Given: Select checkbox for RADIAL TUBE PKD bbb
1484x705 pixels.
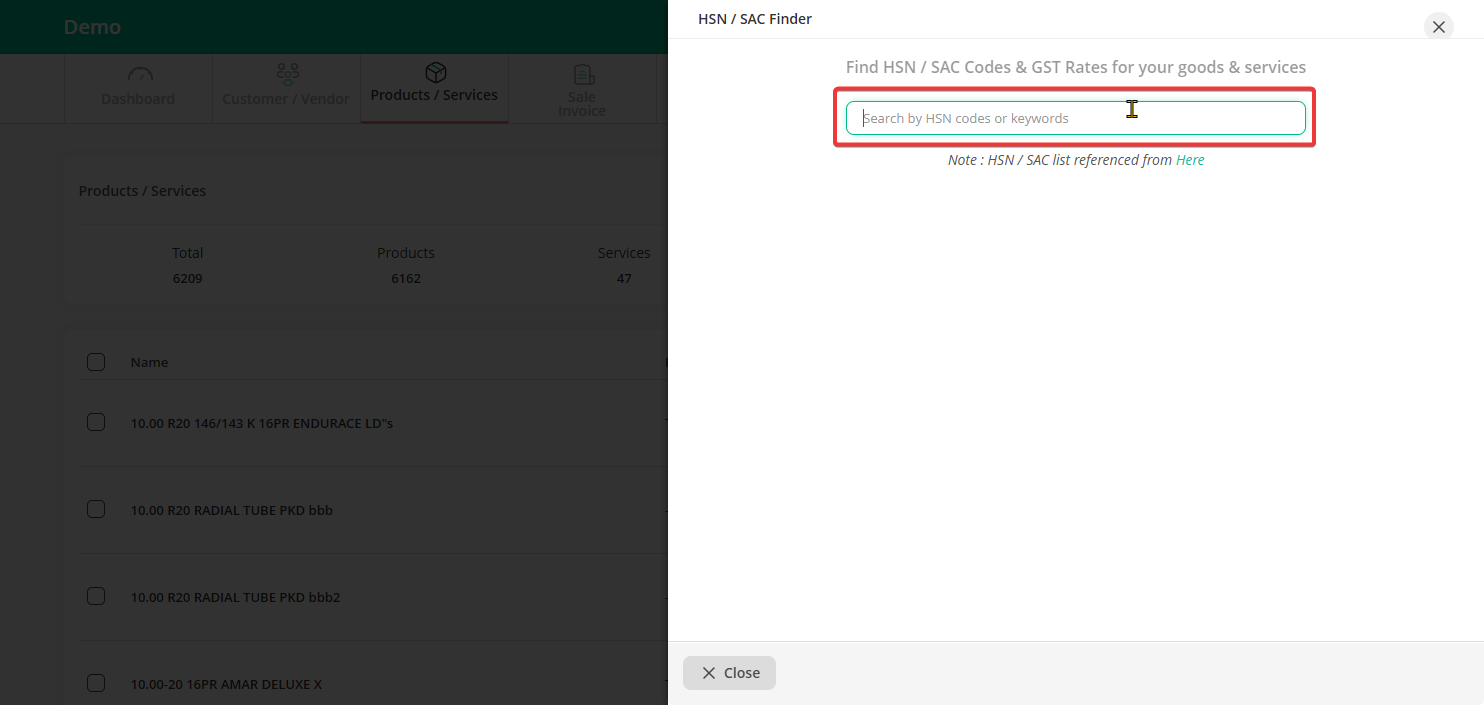Looking at the screenshot, I should pyautogui.click(x=96, y=509).
